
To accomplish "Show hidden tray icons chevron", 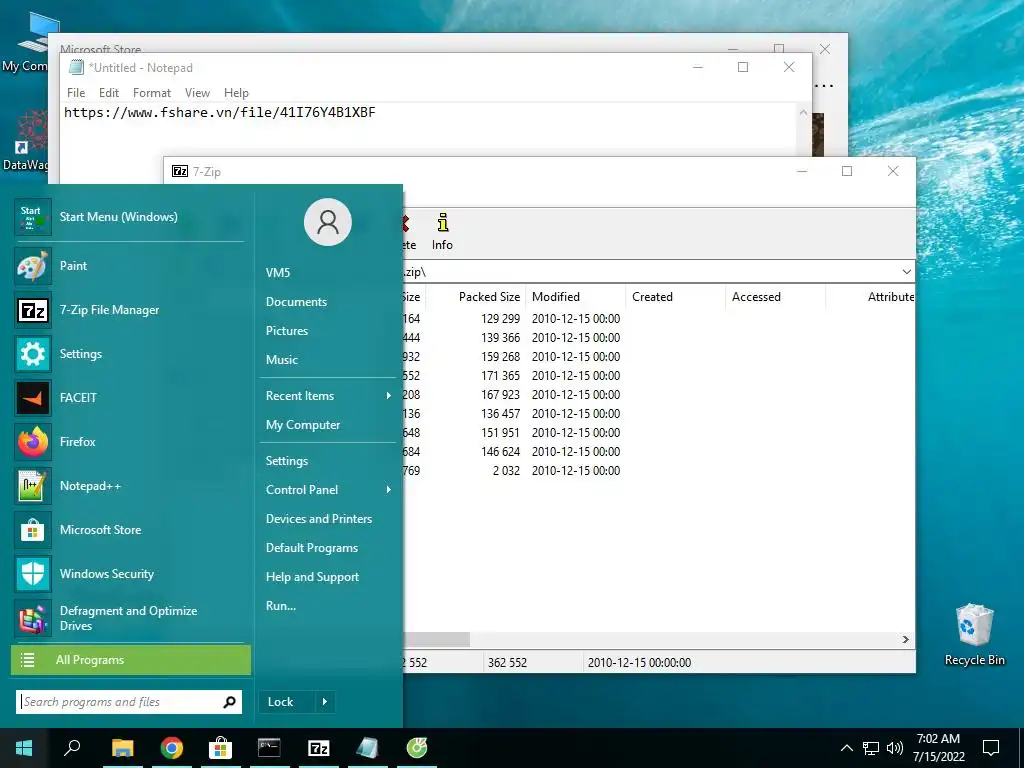I will (x=846, y=748).
